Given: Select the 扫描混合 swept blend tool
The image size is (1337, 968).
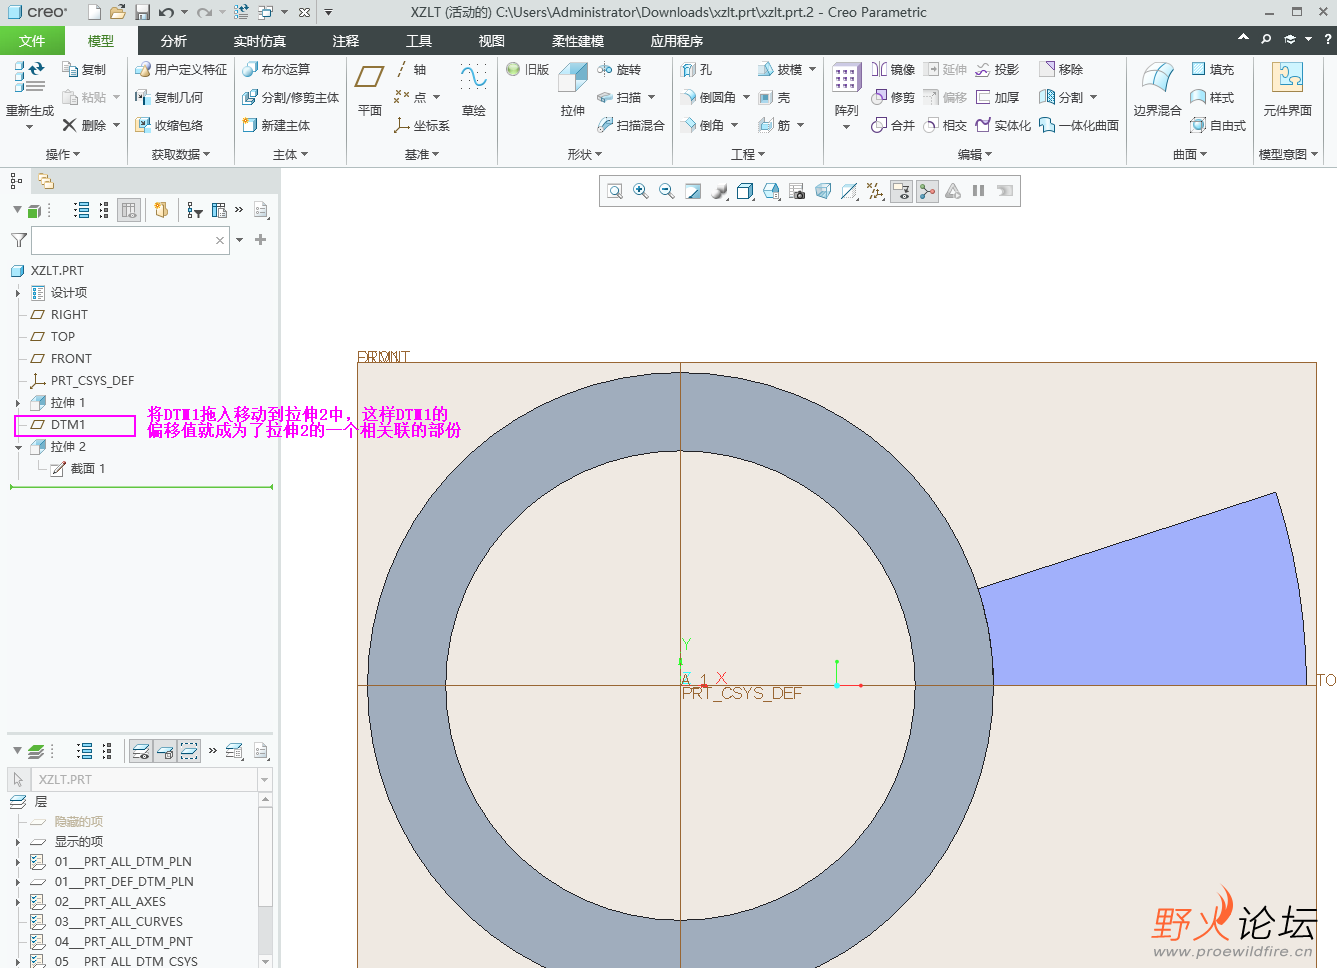Looking at the screenshot, I should pyautogui.click(x=631, y=125).
